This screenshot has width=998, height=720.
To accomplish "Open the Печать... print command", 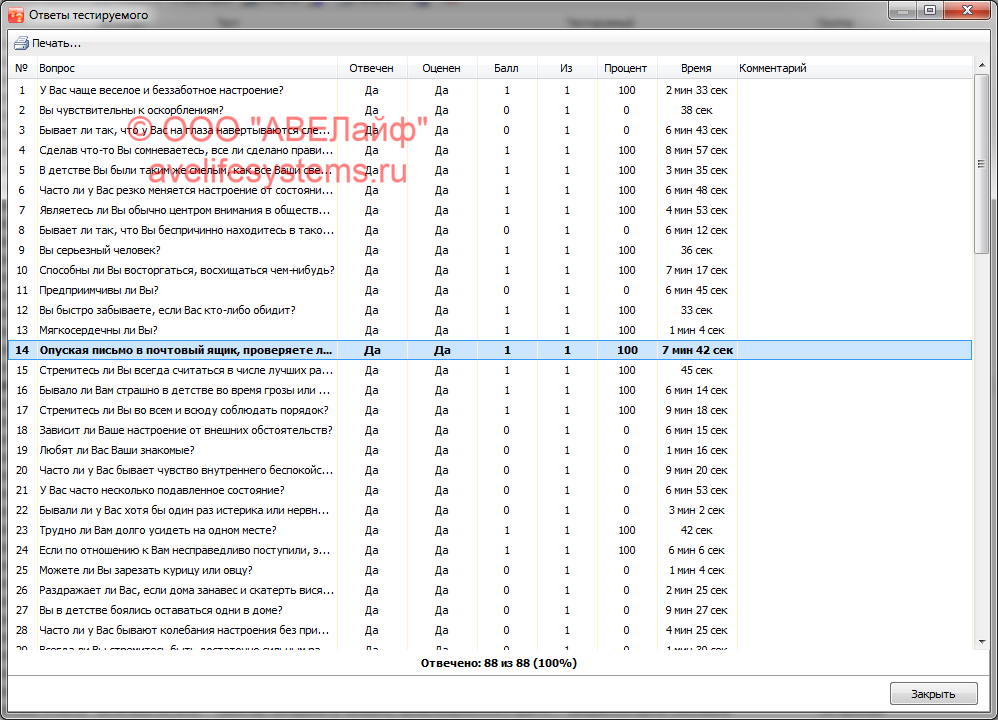I will (56, 43).
